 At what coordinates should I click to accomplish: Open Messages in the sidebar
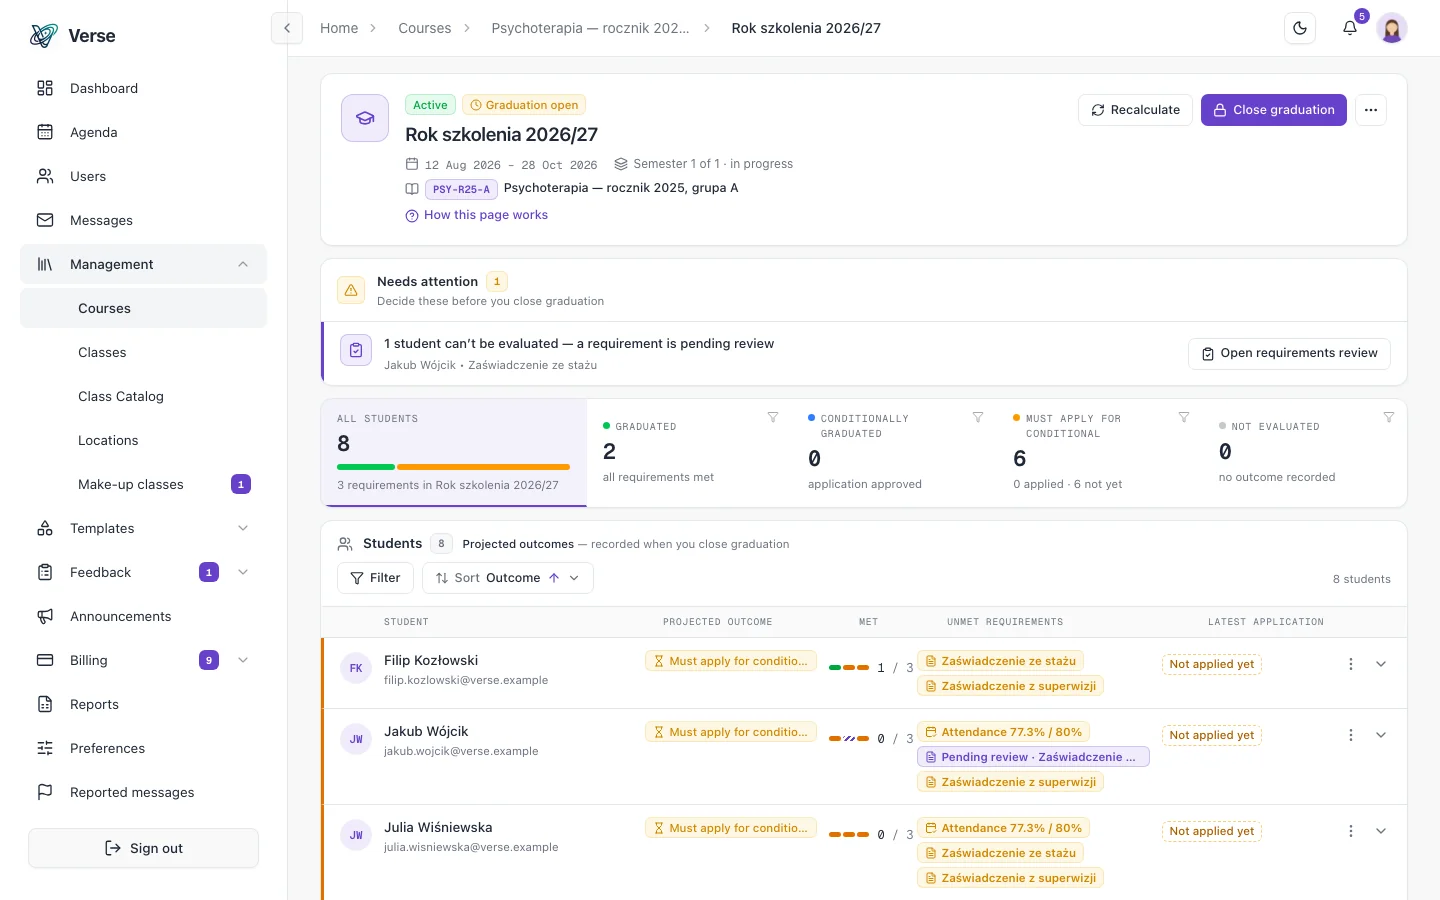coord(143,220)
